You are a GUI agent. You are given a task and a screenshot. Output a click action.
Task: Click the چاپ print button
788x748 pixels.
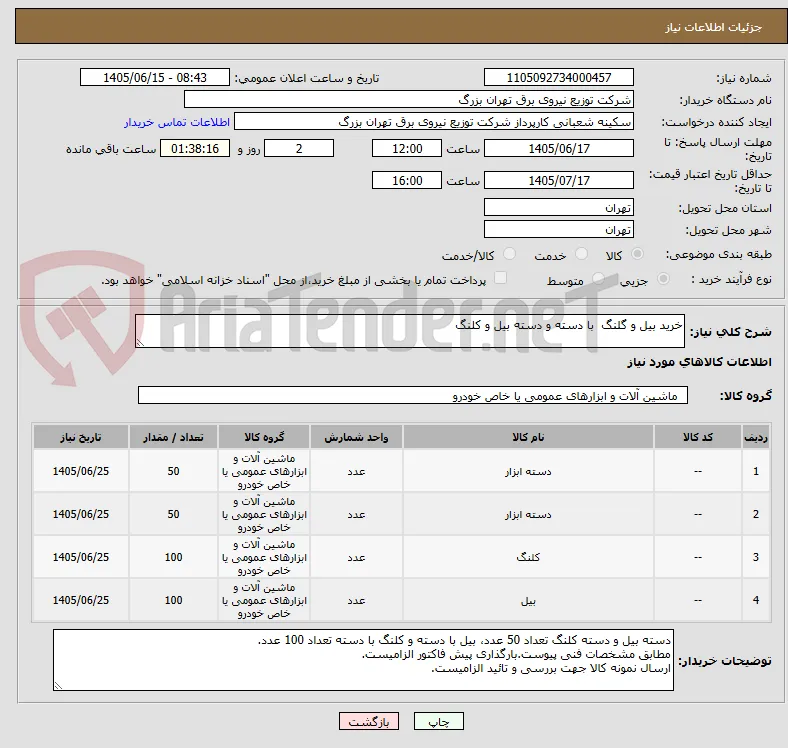coord(439,721)
